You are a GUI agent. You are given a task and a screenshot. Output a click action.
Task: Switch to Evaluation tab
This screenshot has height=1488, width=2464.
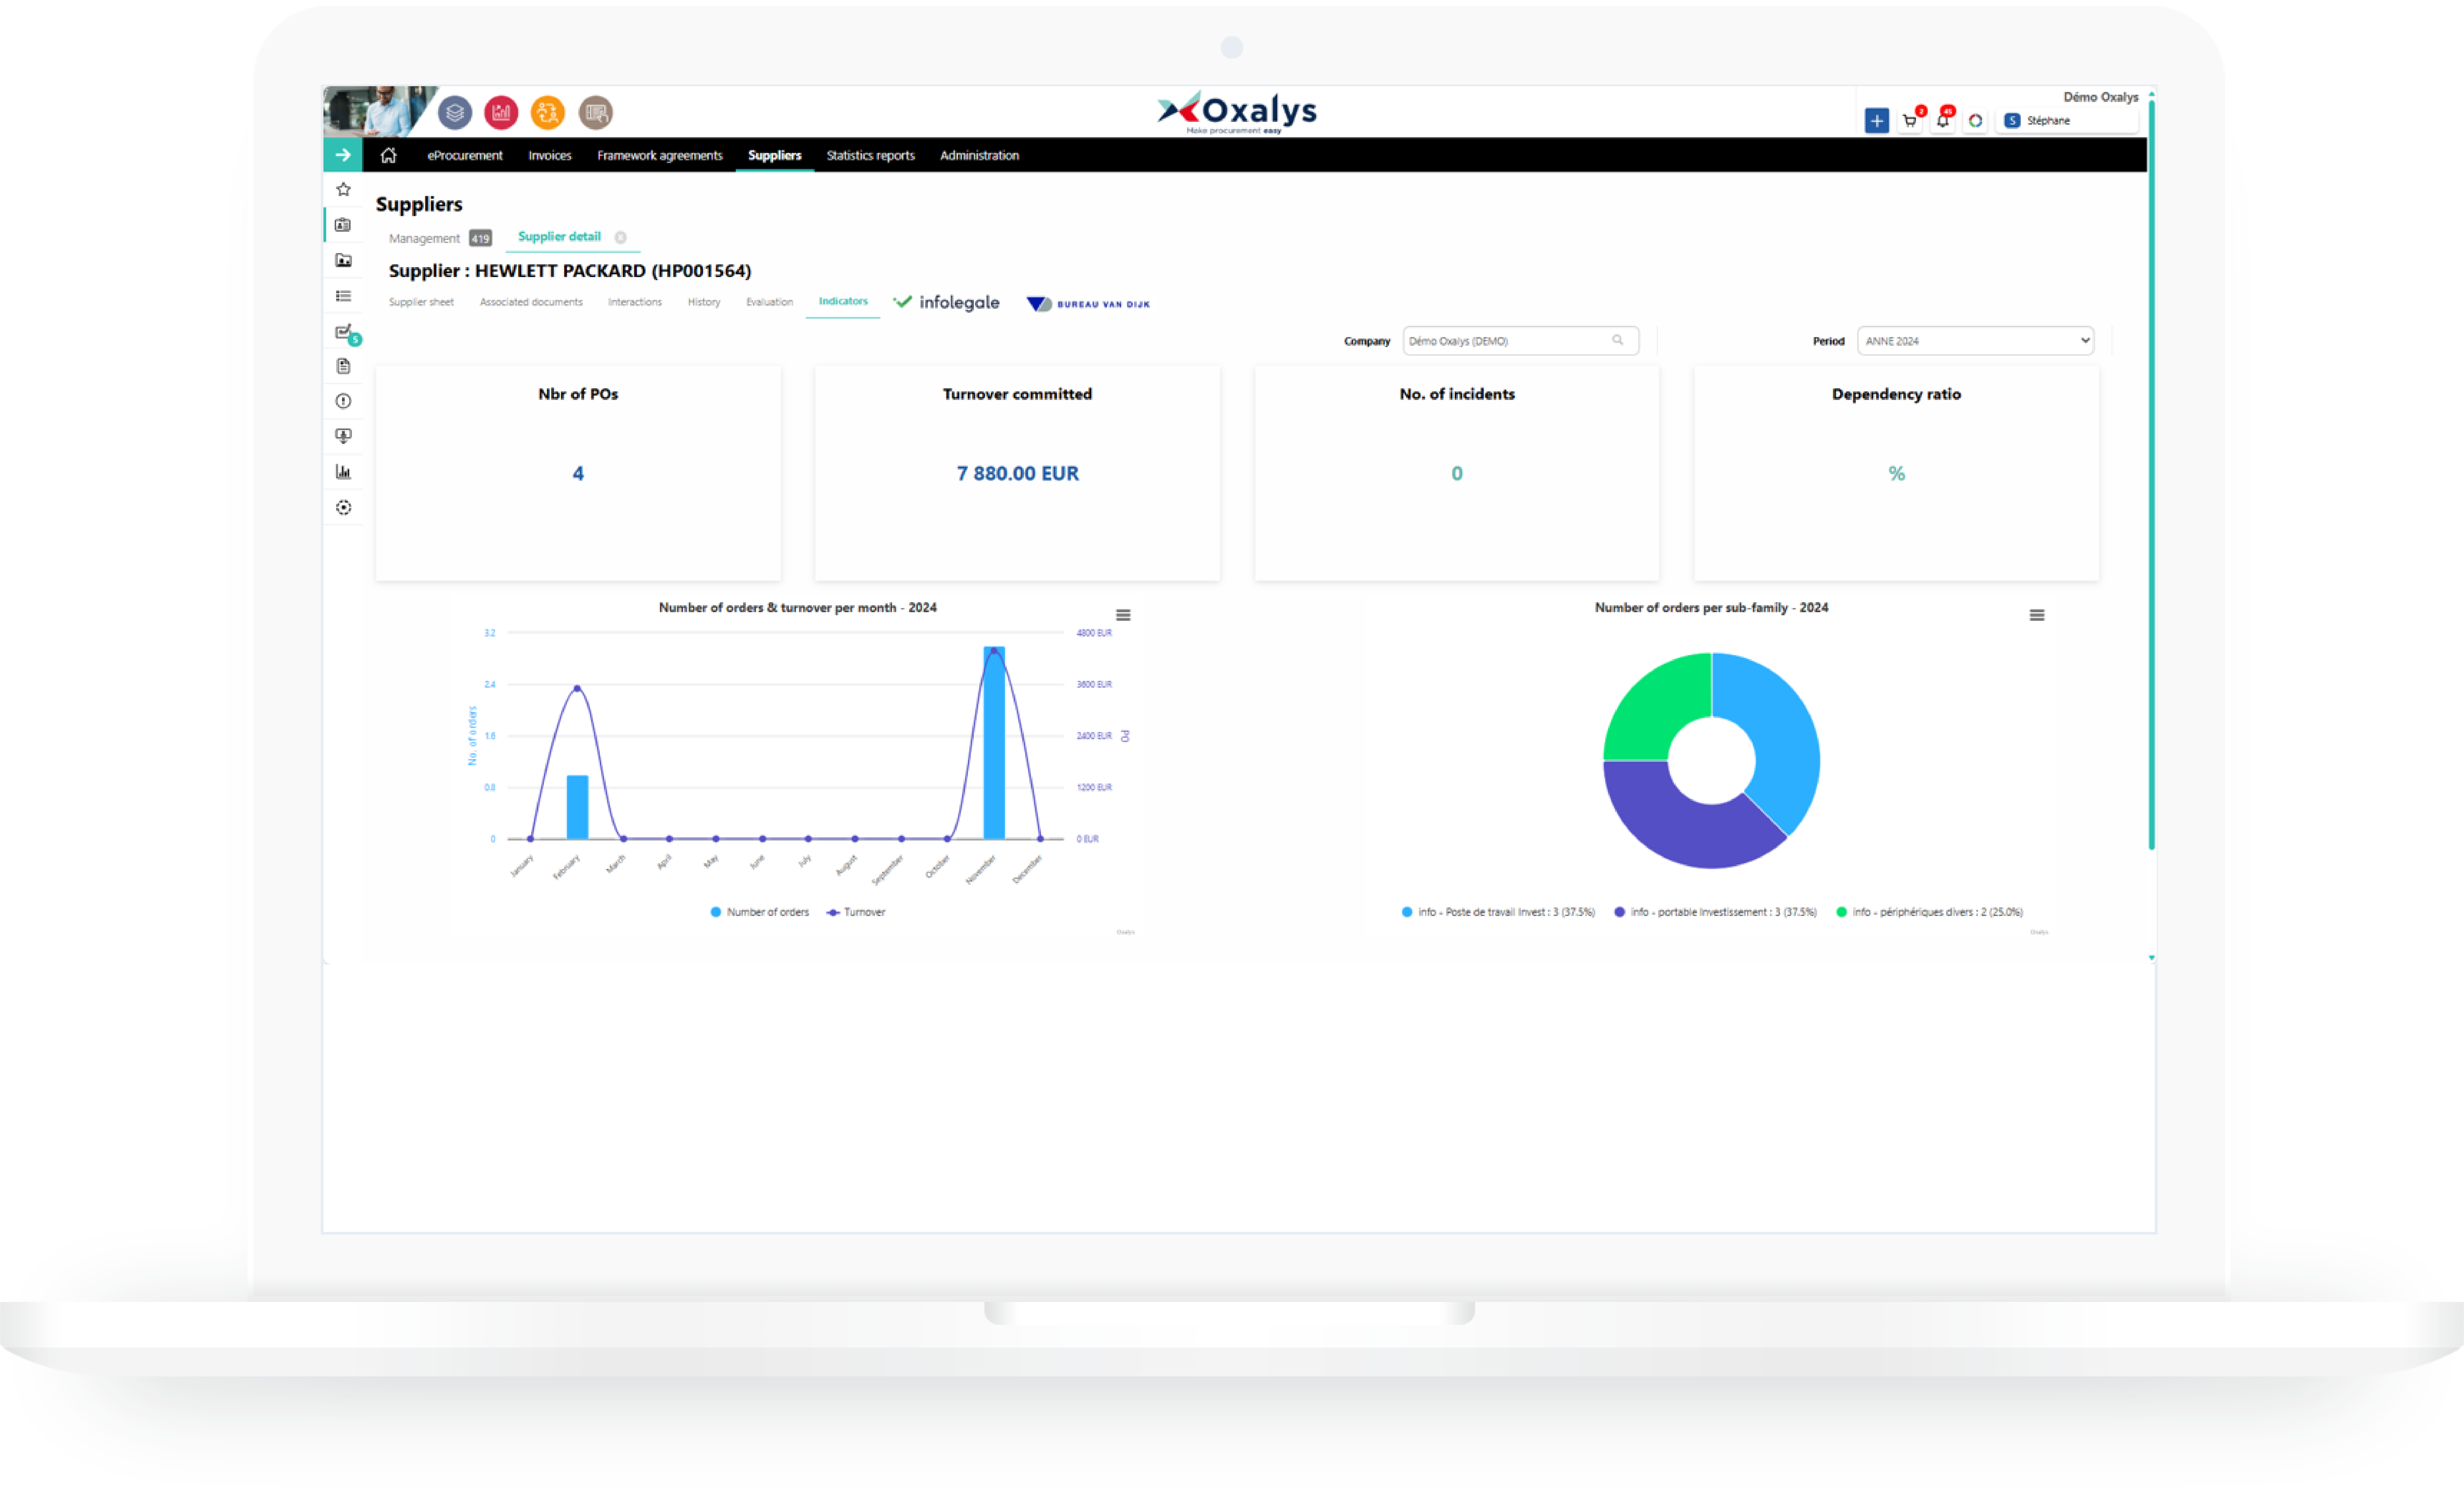pyautogui.click(x=769, y=302)
